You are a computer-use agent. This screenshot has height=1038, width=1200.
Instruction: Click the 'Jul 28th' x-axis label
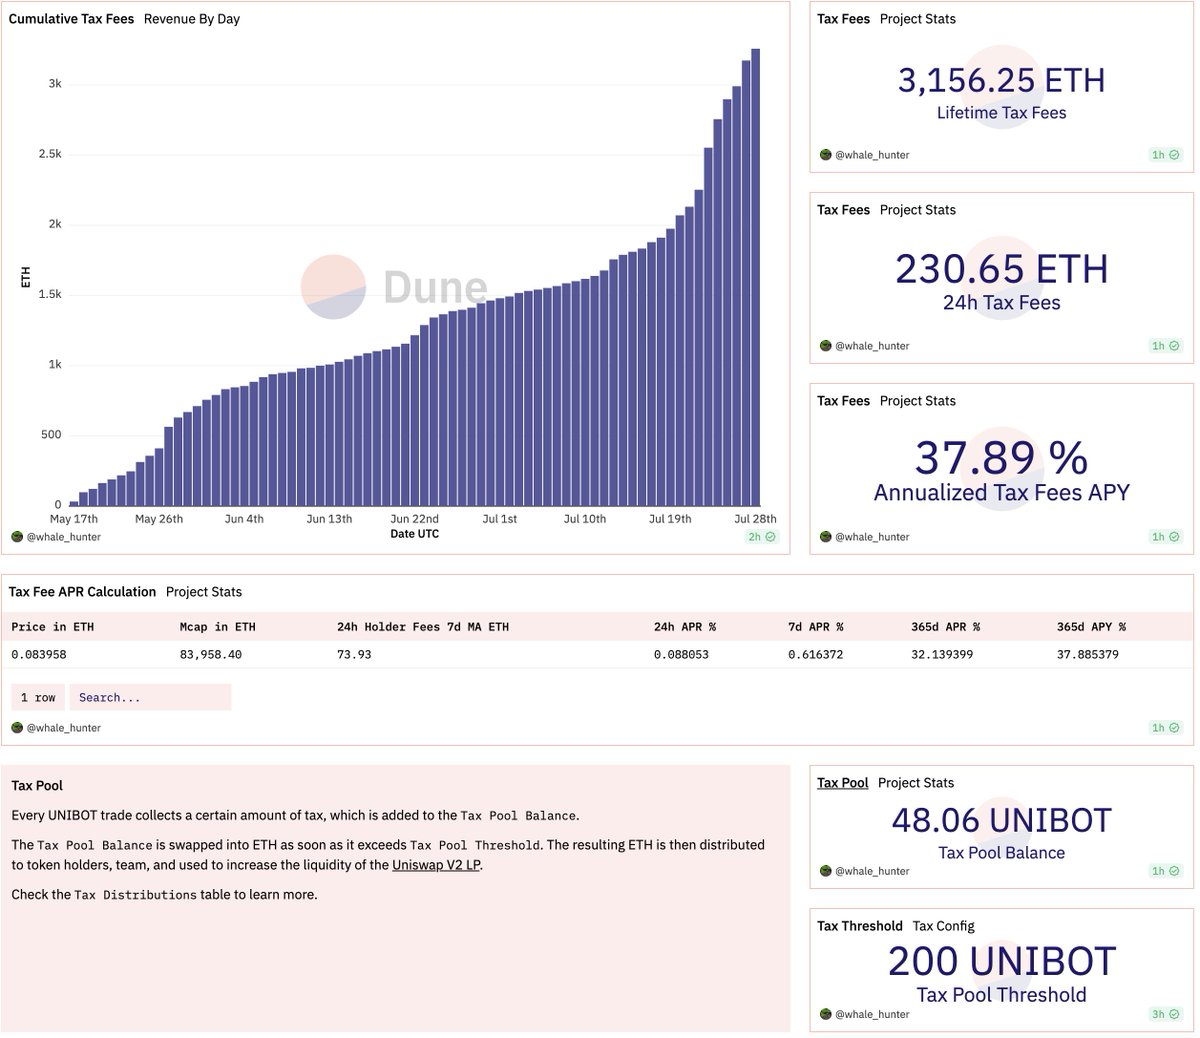pos(755,519)
